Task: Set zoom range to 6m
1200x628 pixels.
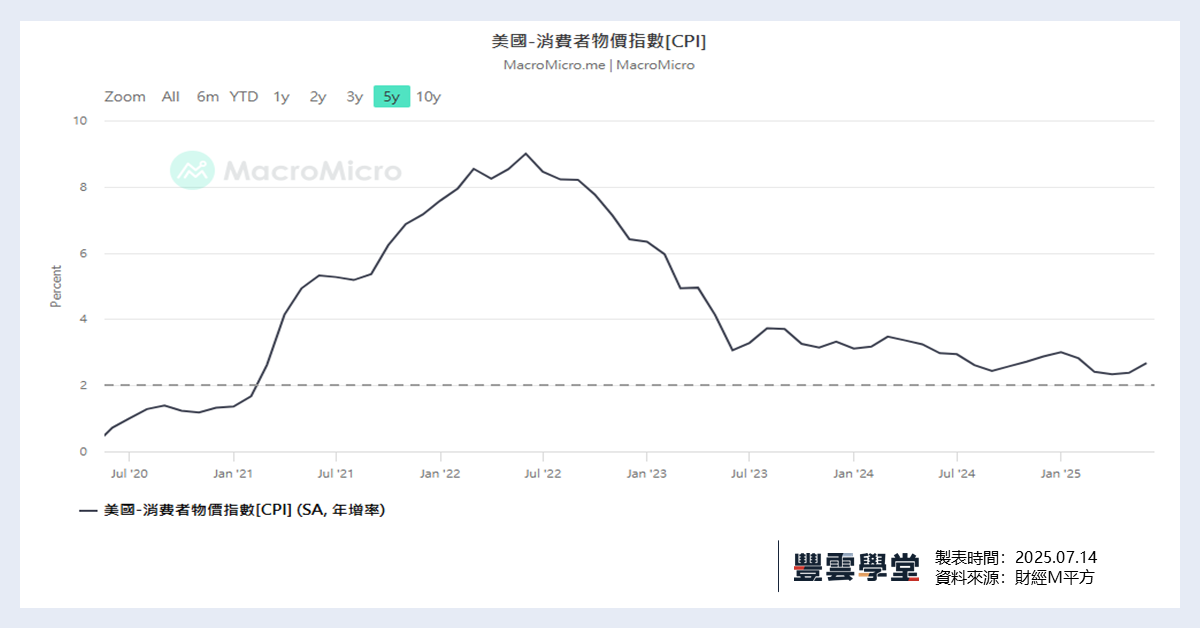Action: [x=207, y=97]
